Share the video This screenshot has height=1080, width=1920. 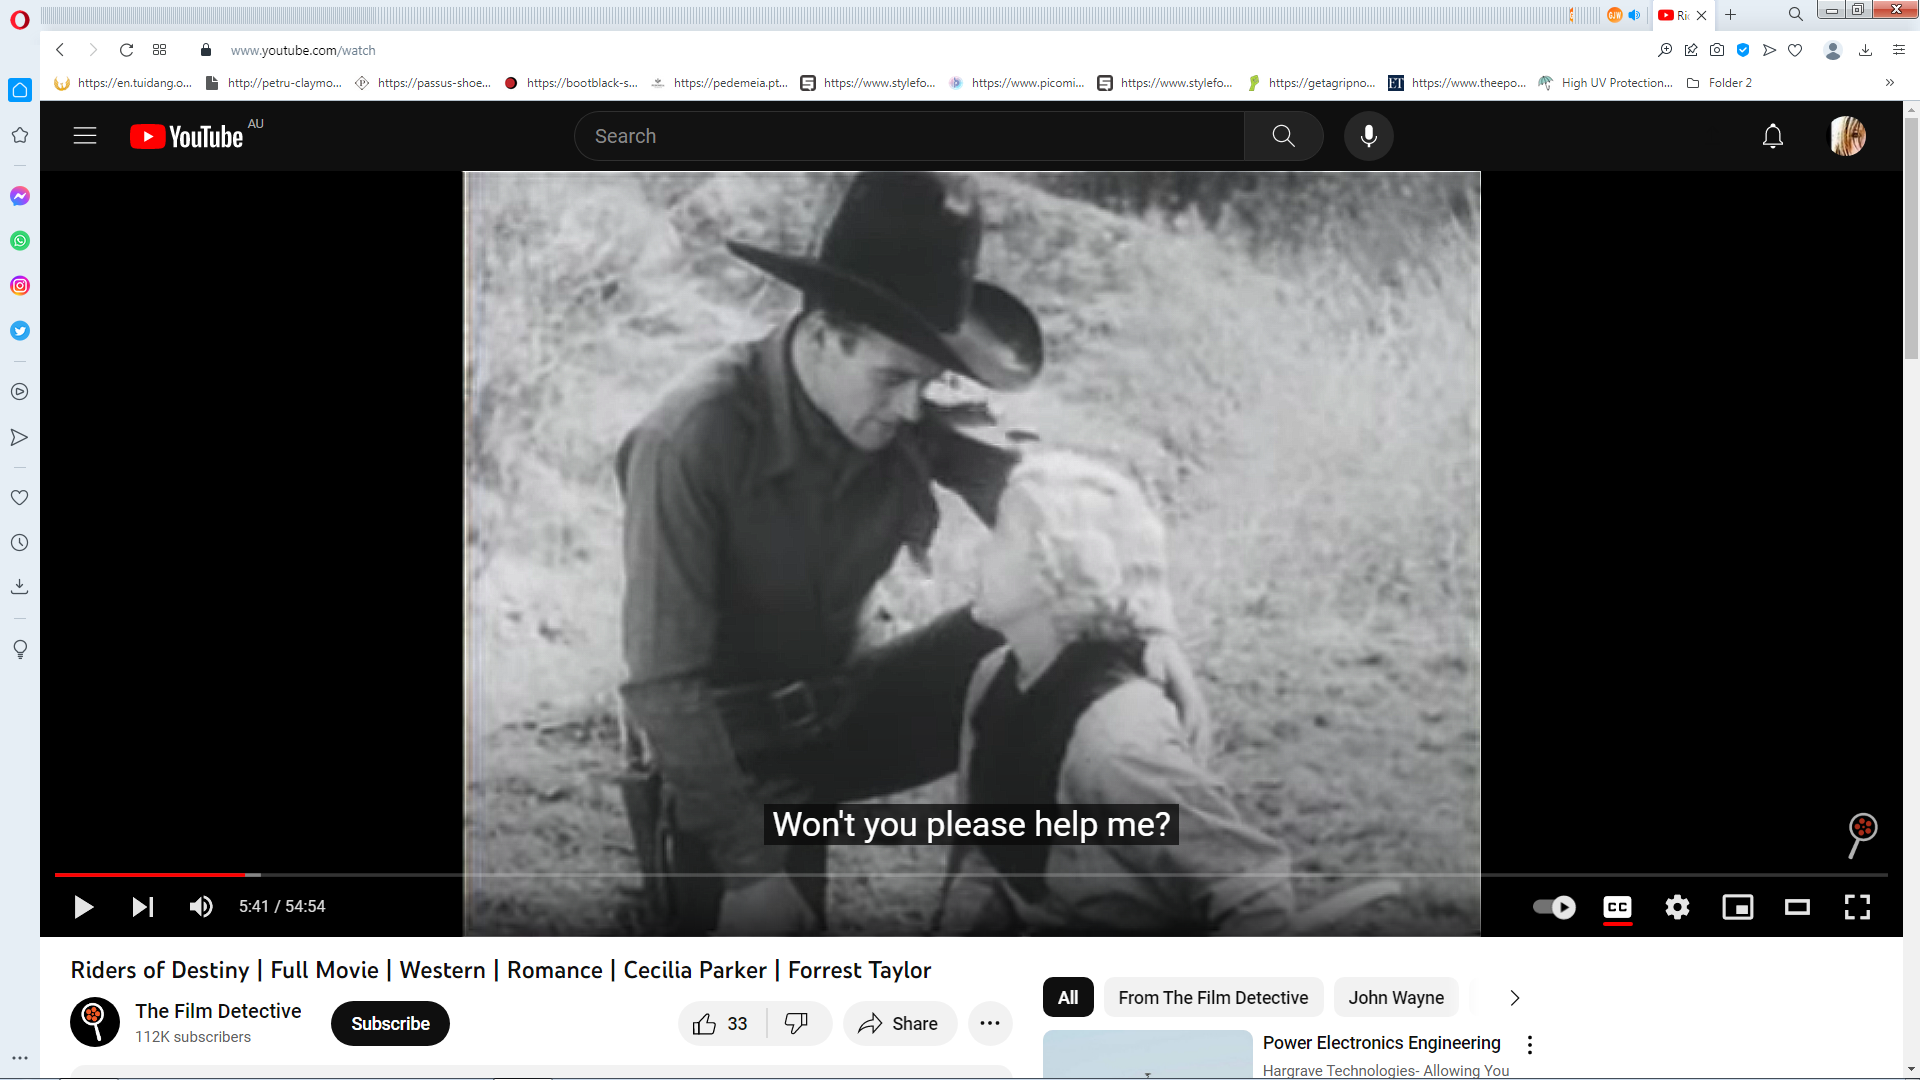click(899, 1023)
